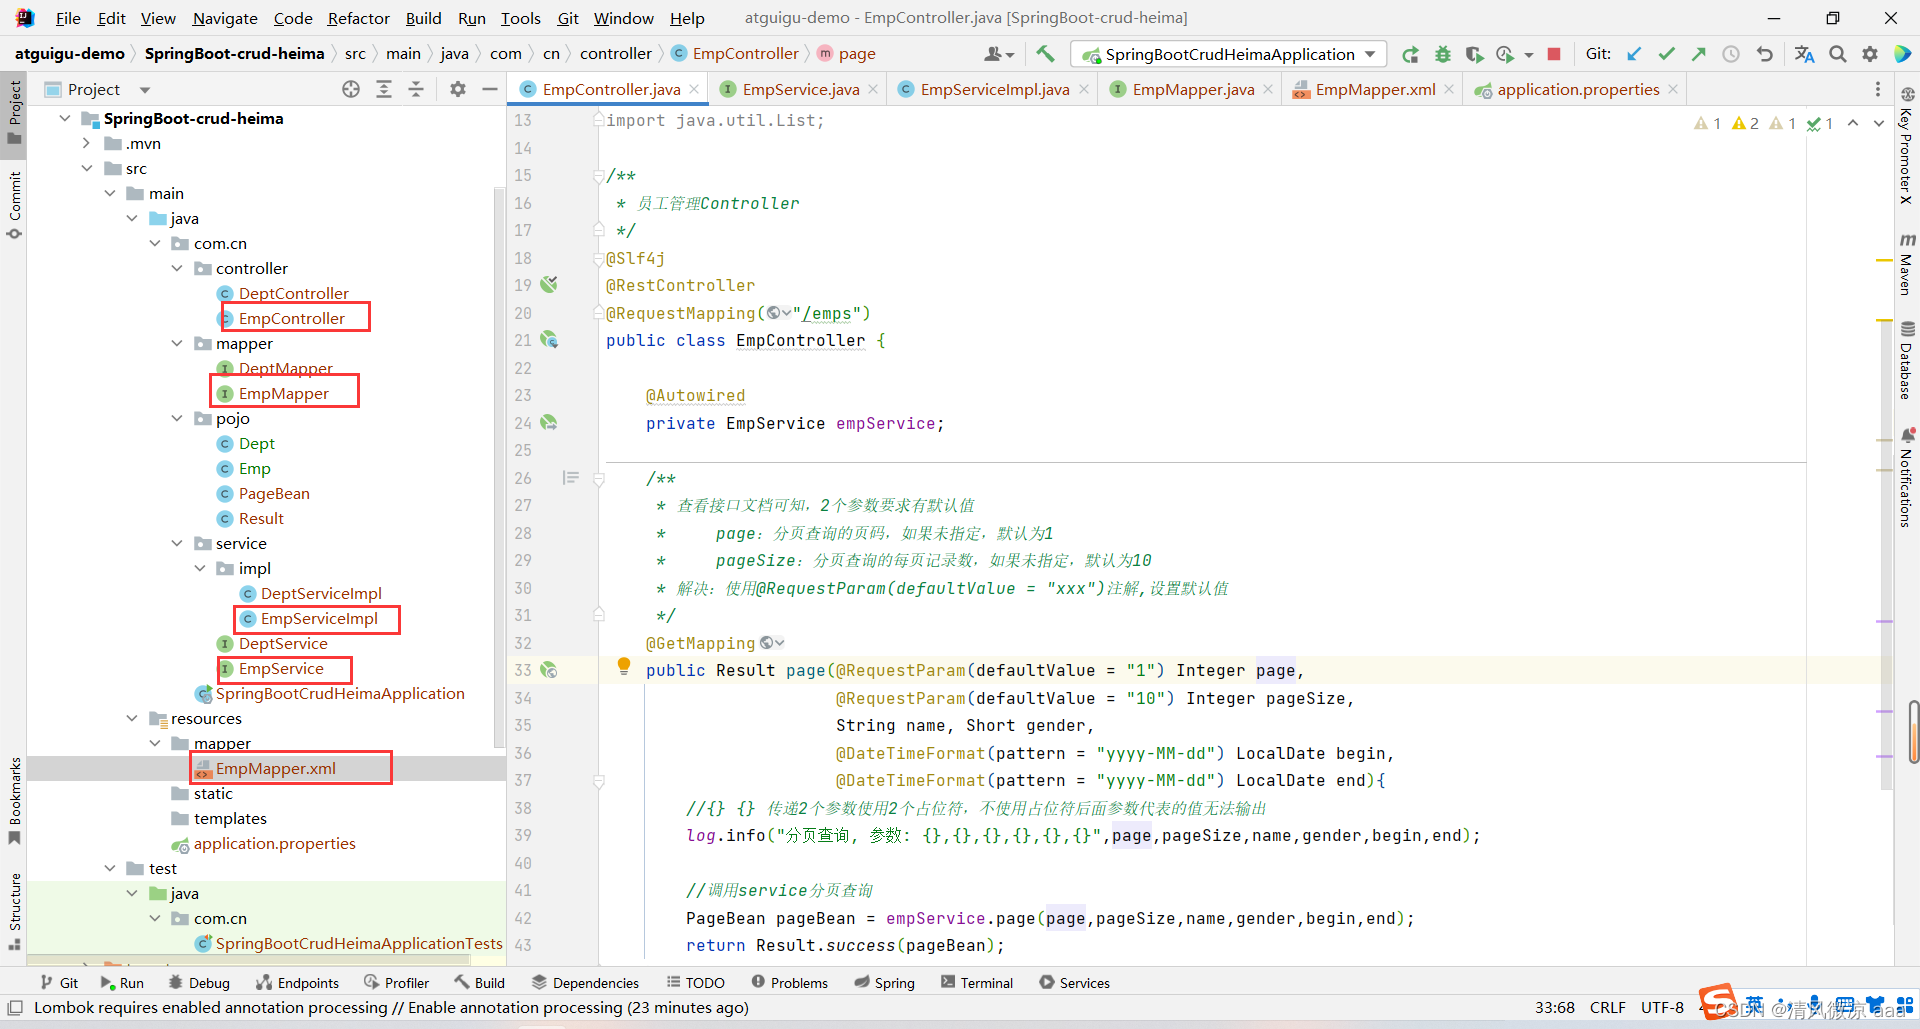The image size is (1920, 1029).
Task: Open the Navigate menu
Action: 225,18
